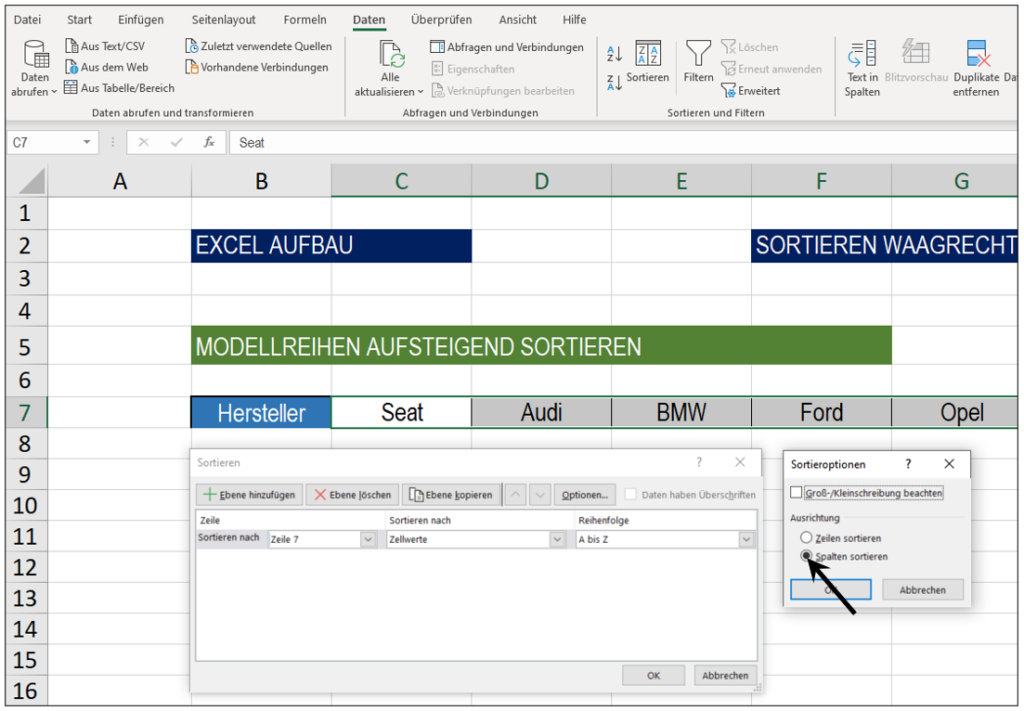The image size is (1024, 711).
Task: Switch to the Formeln tab
Action: click(x=304, y=20)
